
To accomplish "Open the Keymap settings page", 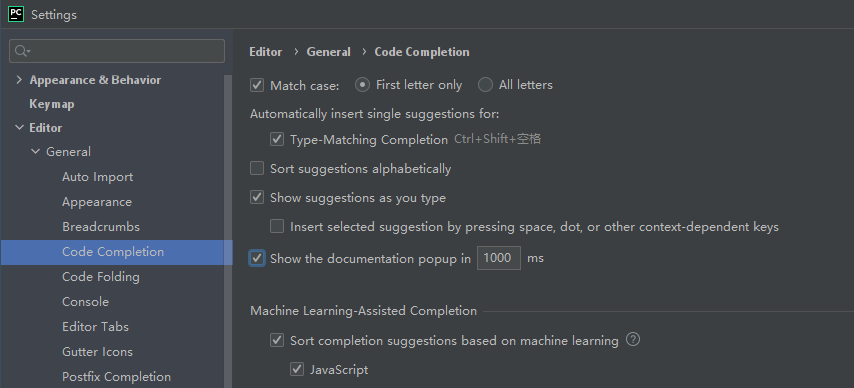I will pos(52,104).
